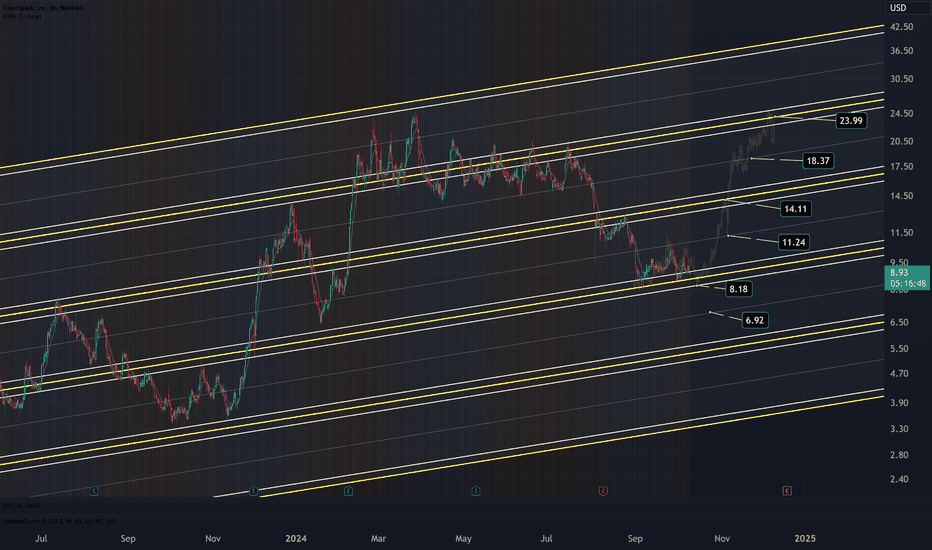Image resolution: width=932 pixels, height=550 pixels.
Task: Click the red earnings marker just before 2025
Action: pos(787,491)
